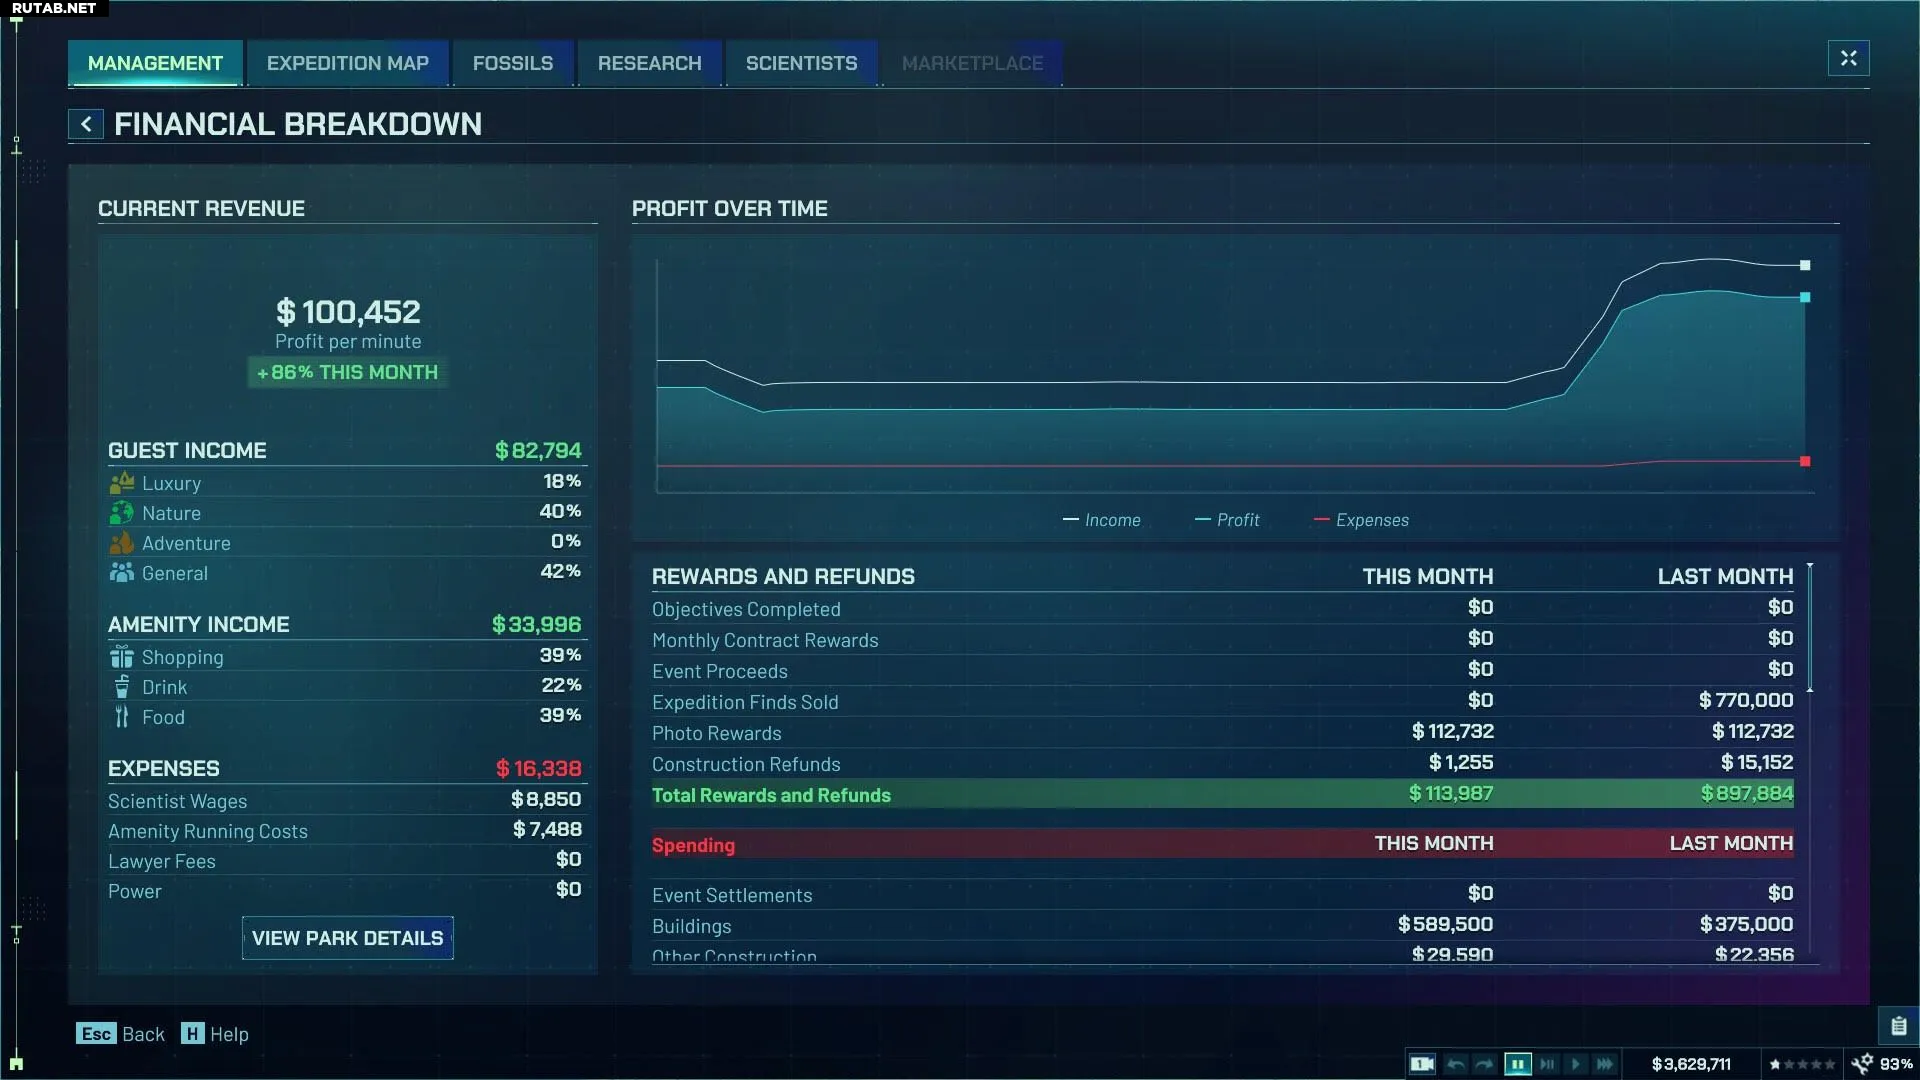Screen dimensions: 1920x1080
Task: Click the park maintenance wrench icon
Action: (x=1862, y=1064)
